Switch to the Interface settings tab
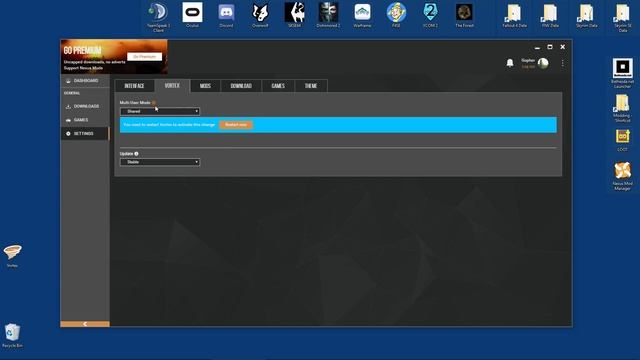Viewport: 640px width, 360px height. (x=134, y=86)
